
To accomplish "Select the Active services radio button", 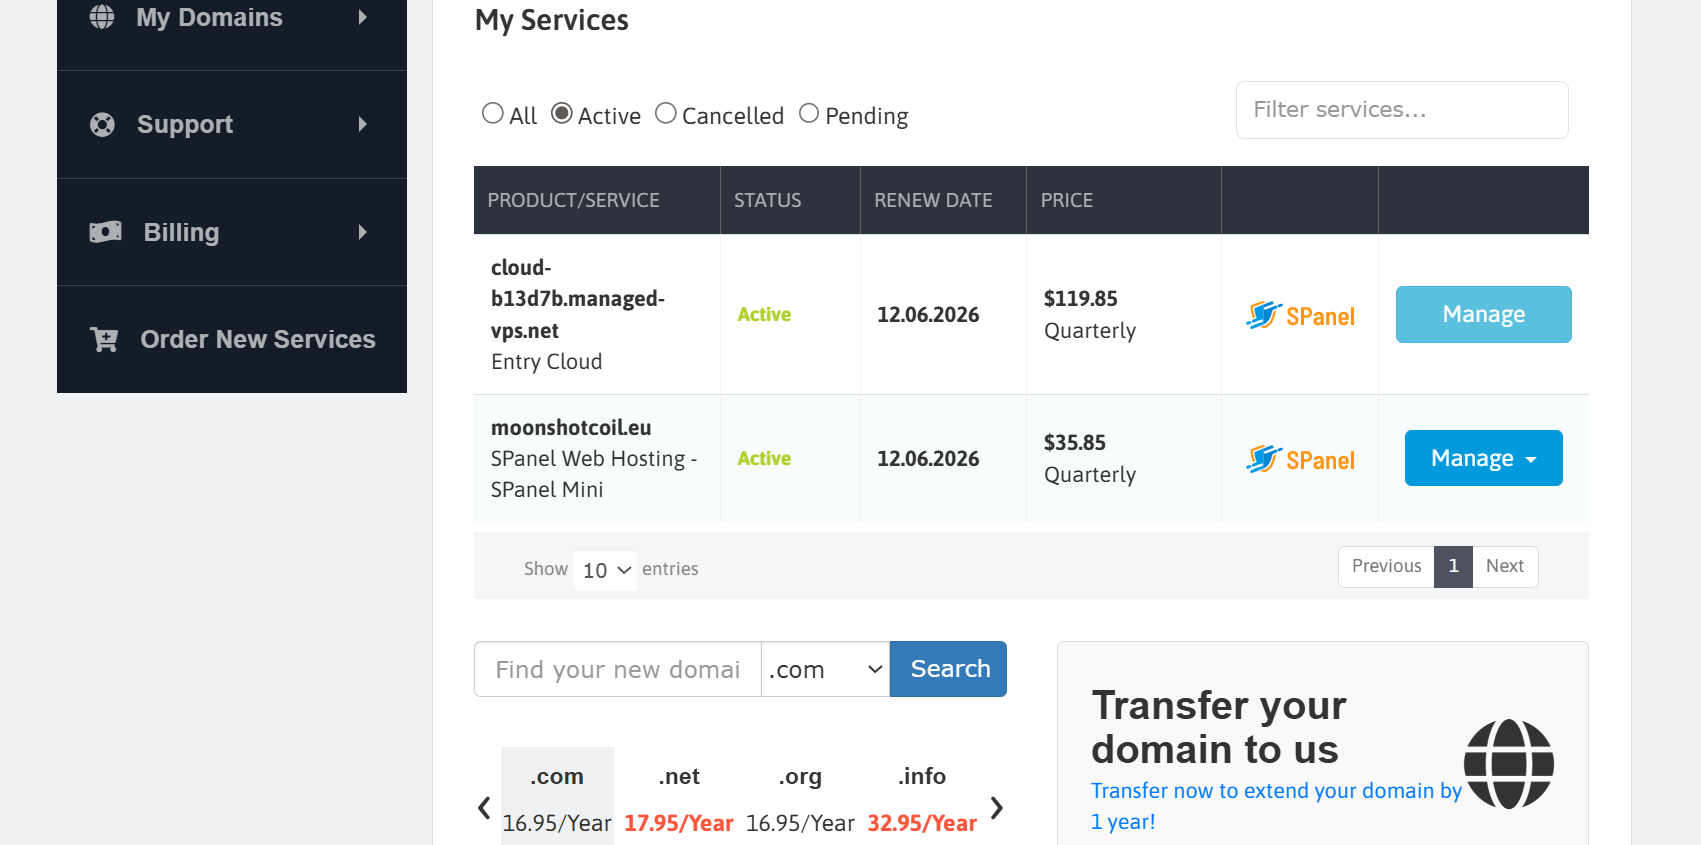I will pos(562,113).
